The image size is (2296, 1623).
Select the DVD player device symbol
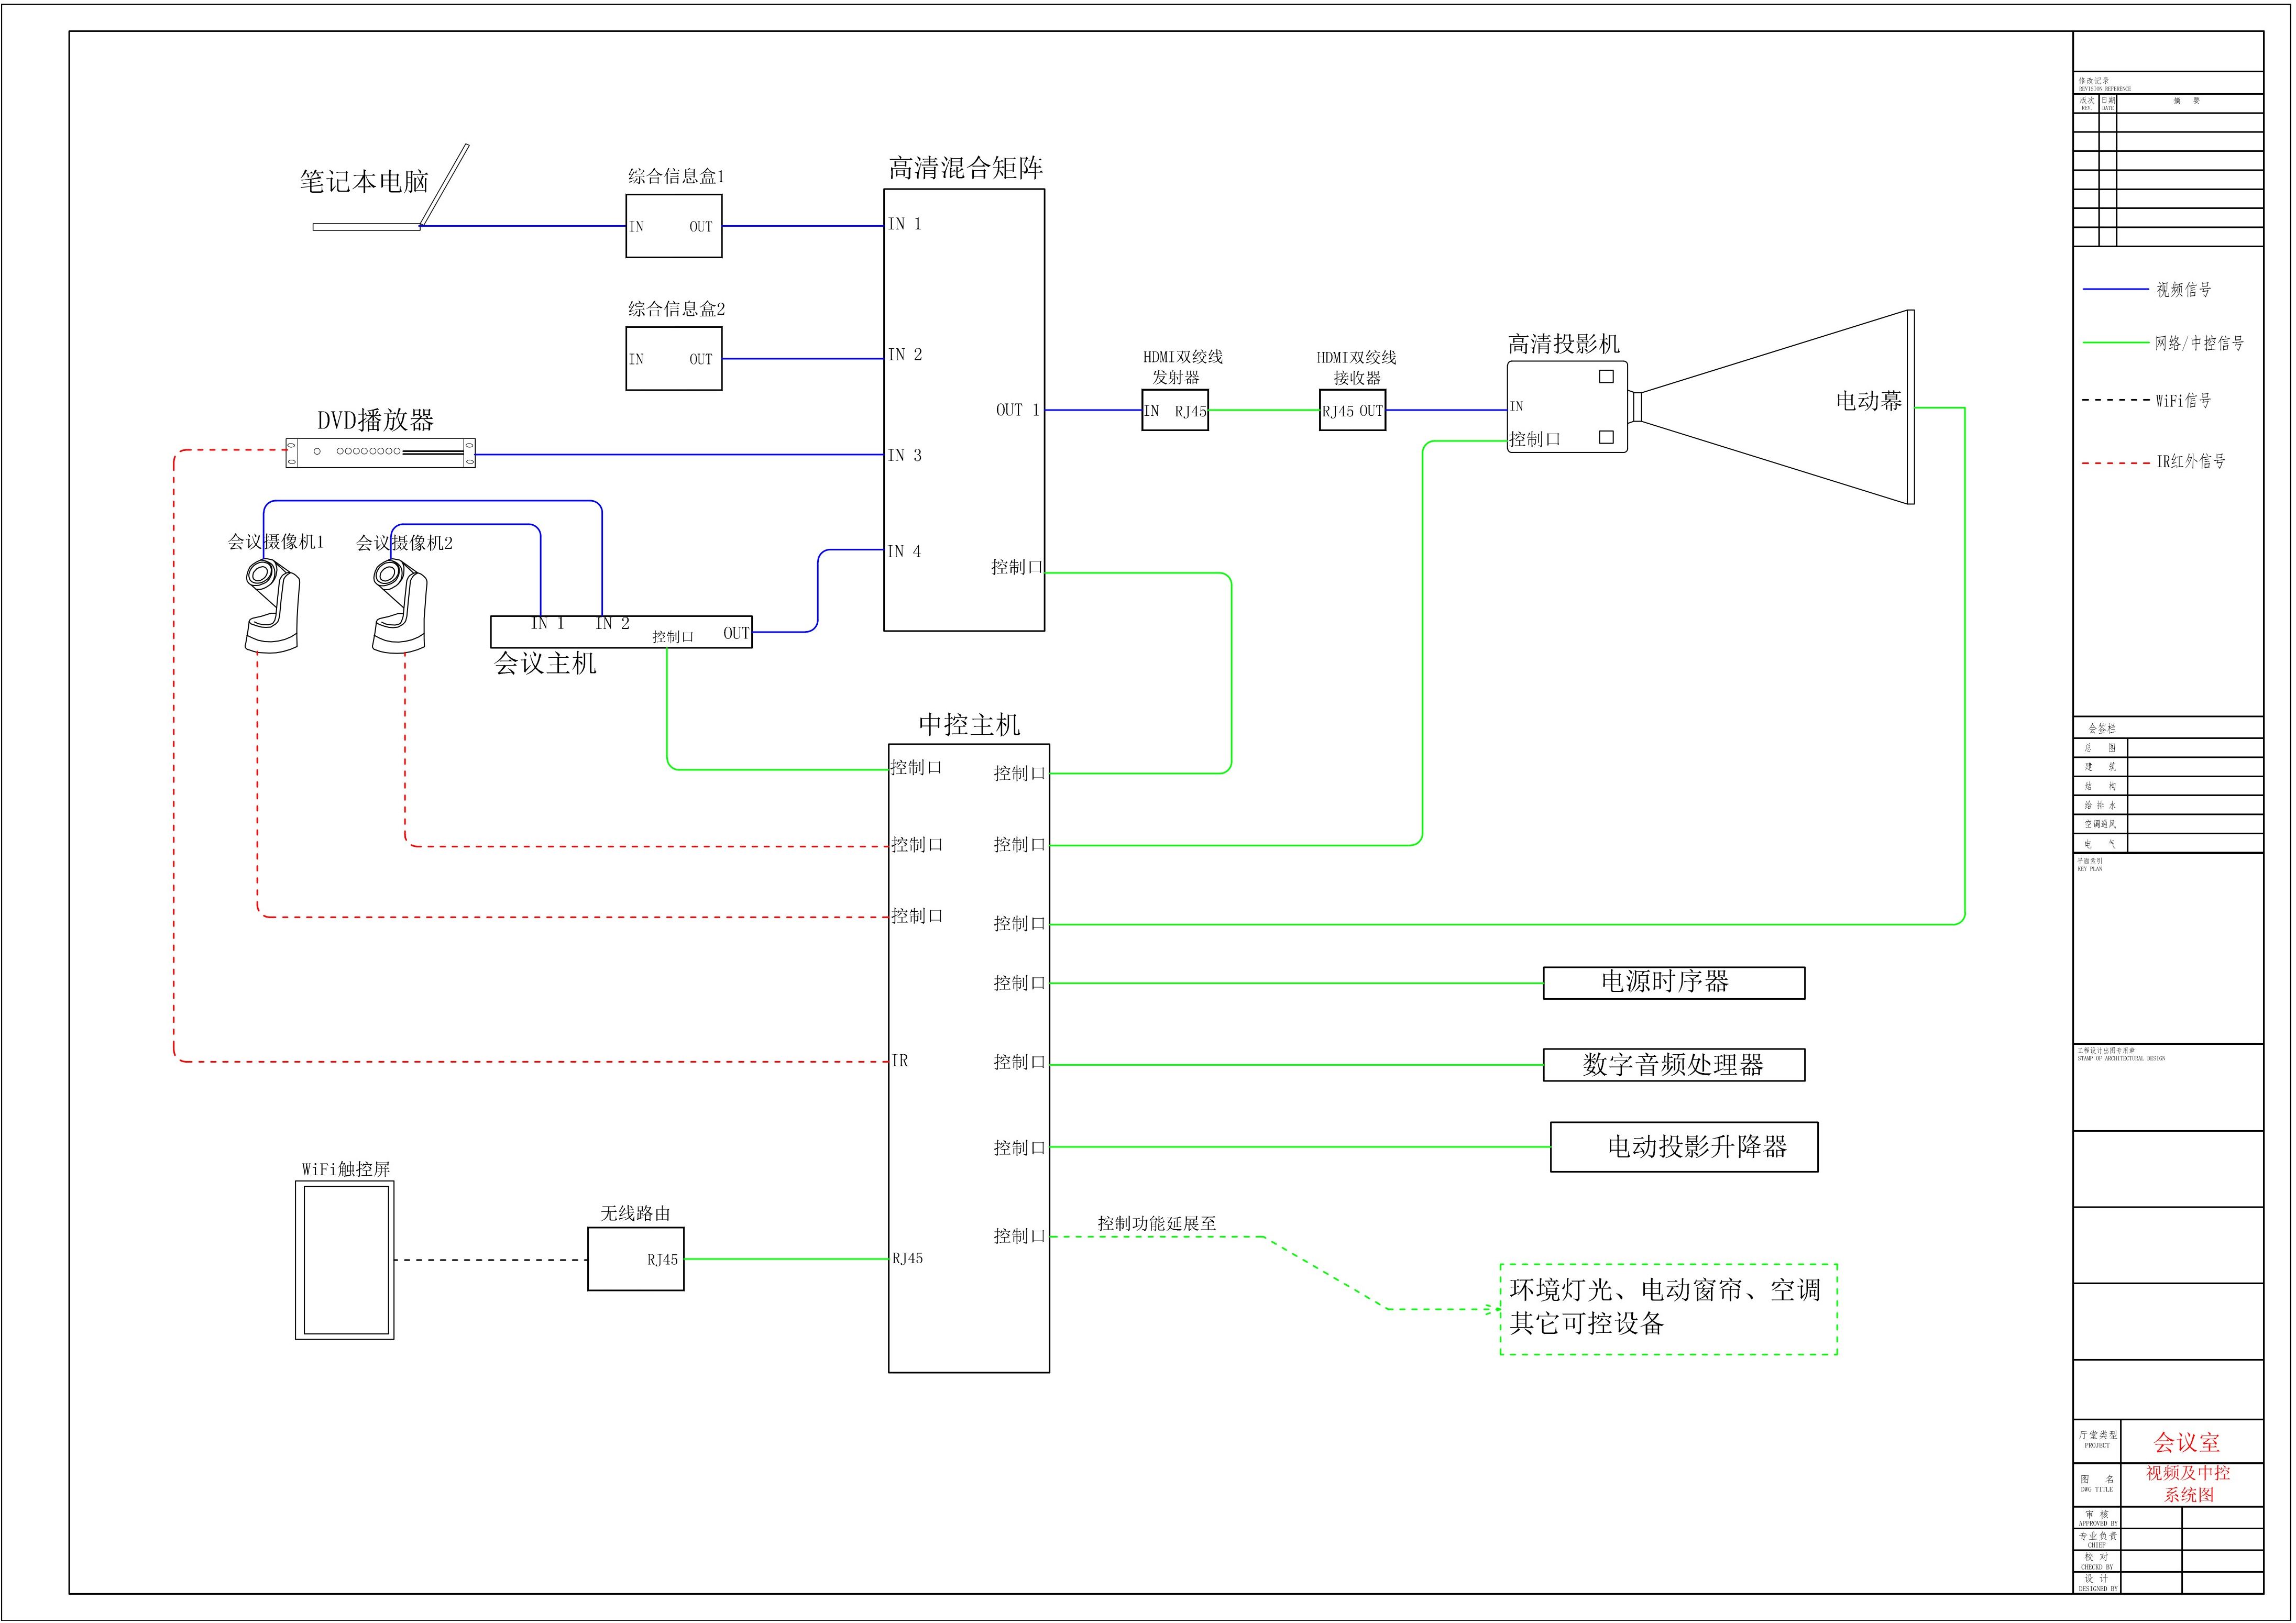[380, 453]
